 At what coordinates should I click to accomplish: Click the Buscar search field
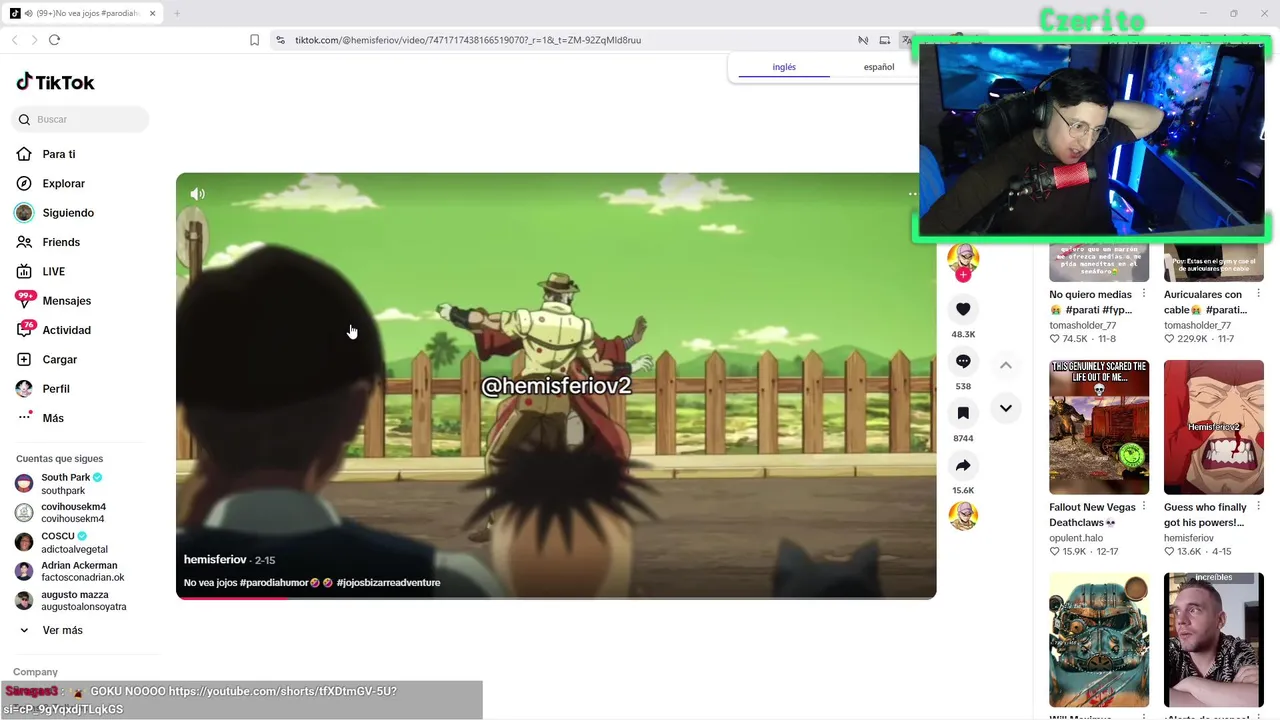(x=80, y=119)
